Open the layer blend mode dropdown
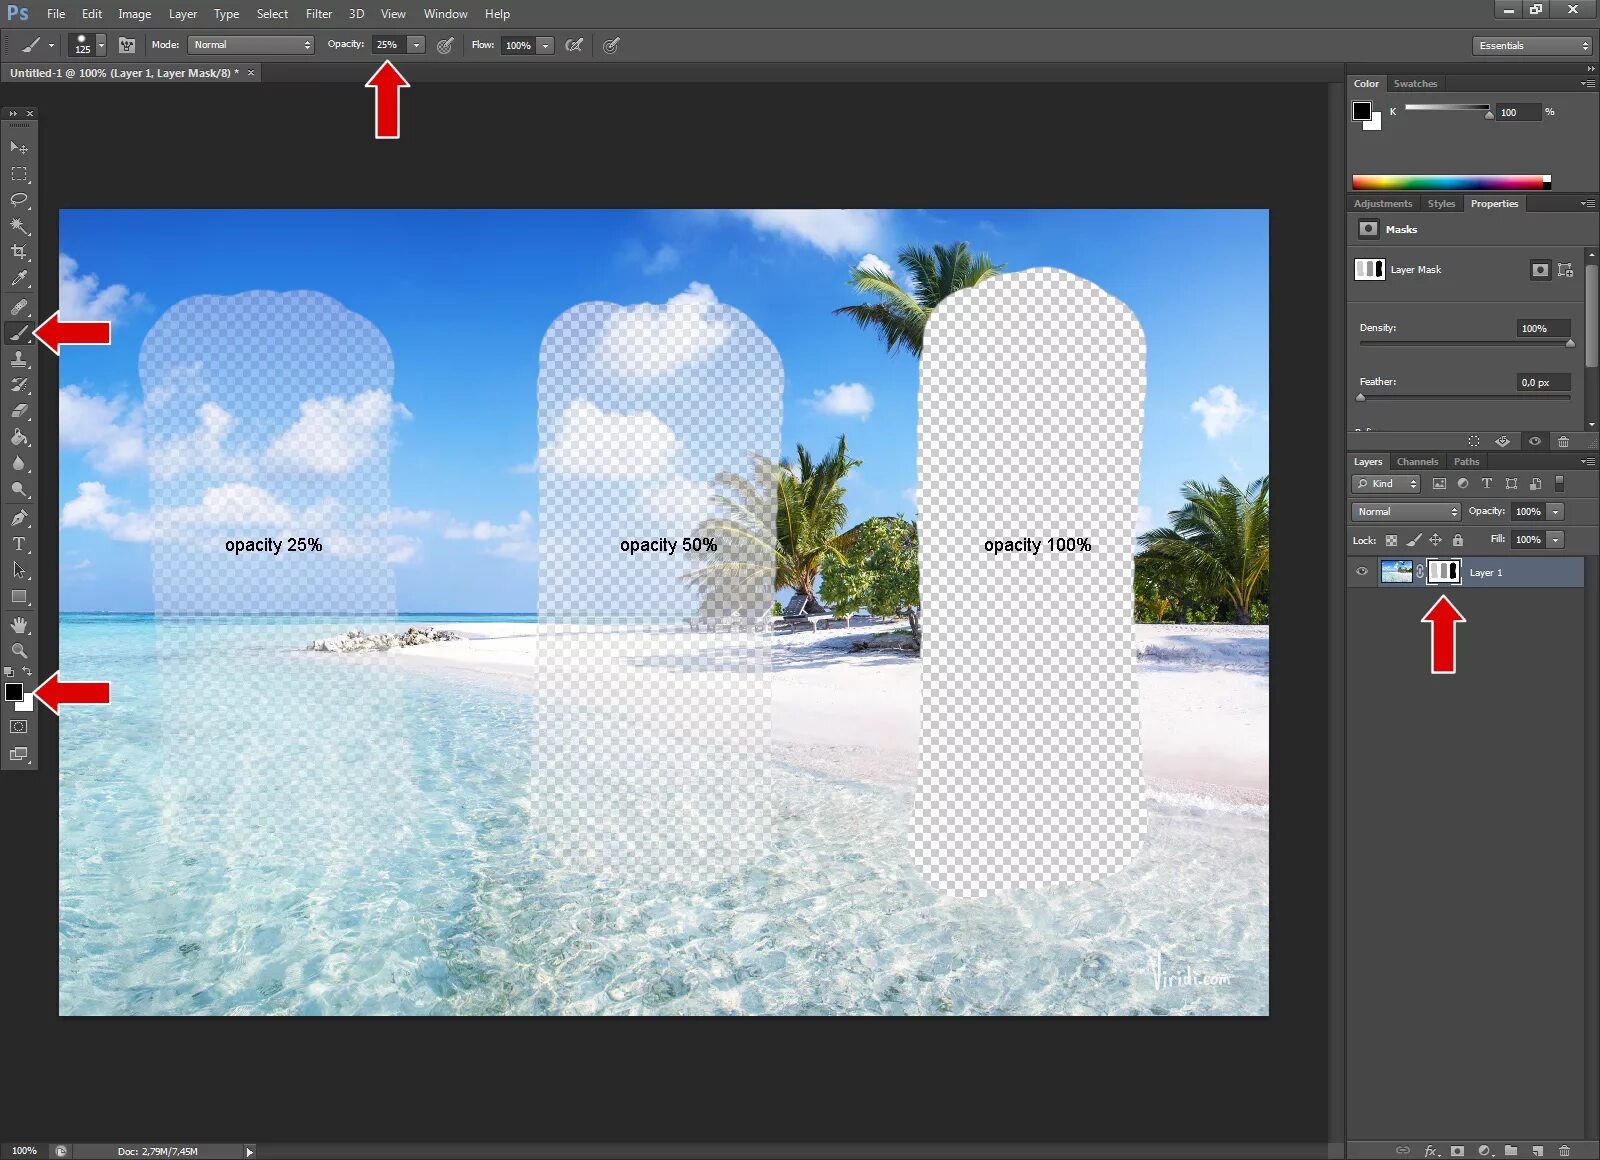The height and width of the screenshot is (1160, 1600). click(1407, 512)
